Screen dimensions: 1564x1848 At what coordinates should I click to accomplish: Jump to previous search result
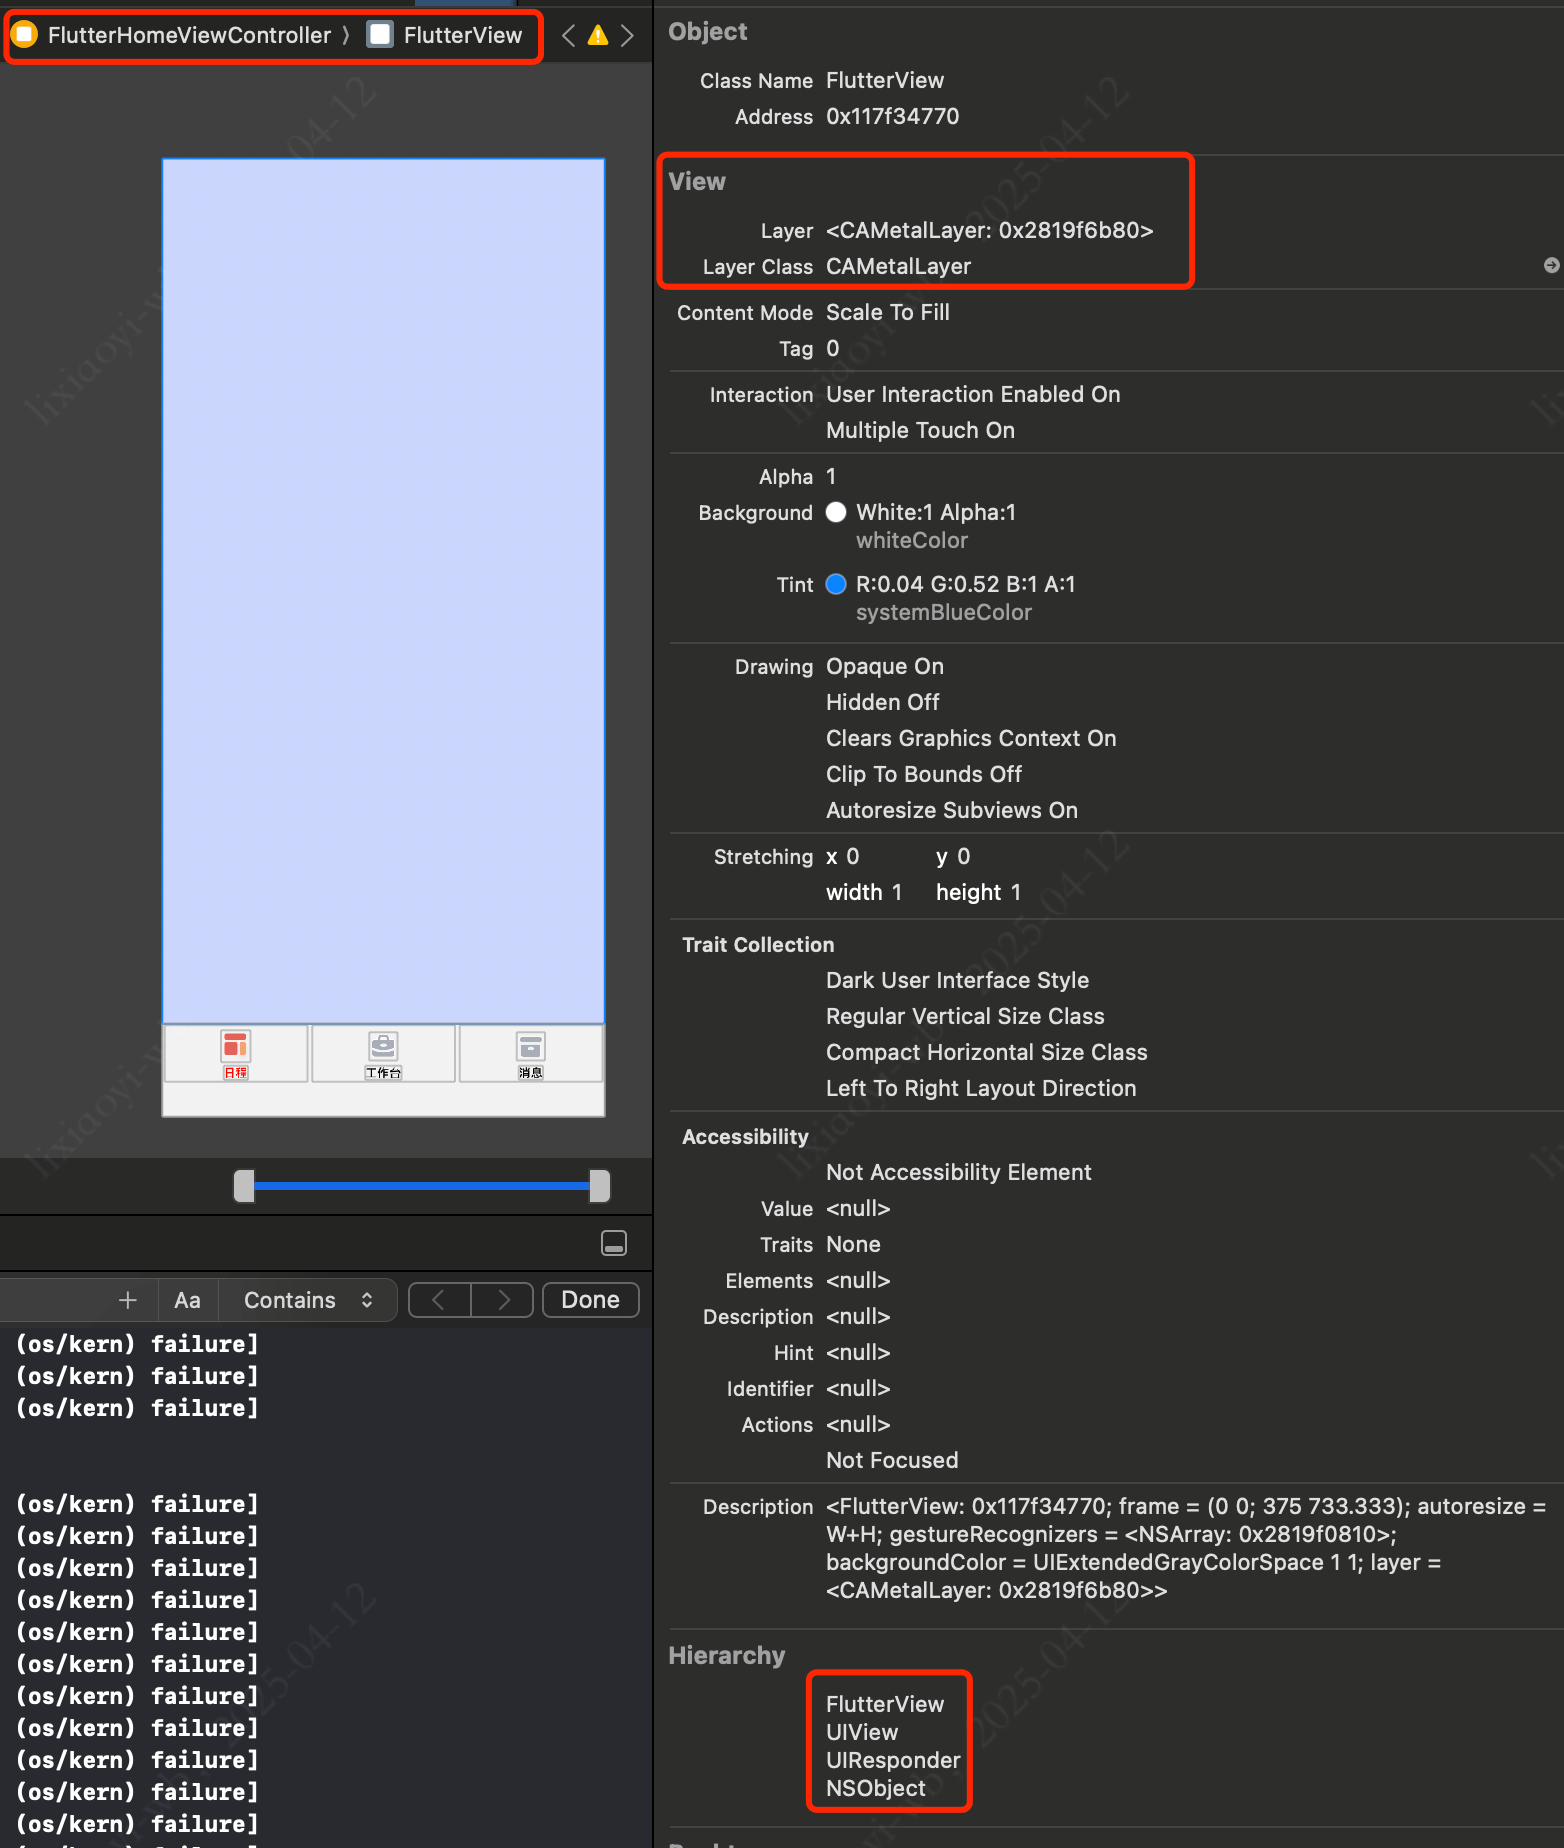pyautogui.click(x=439, y=1300)
